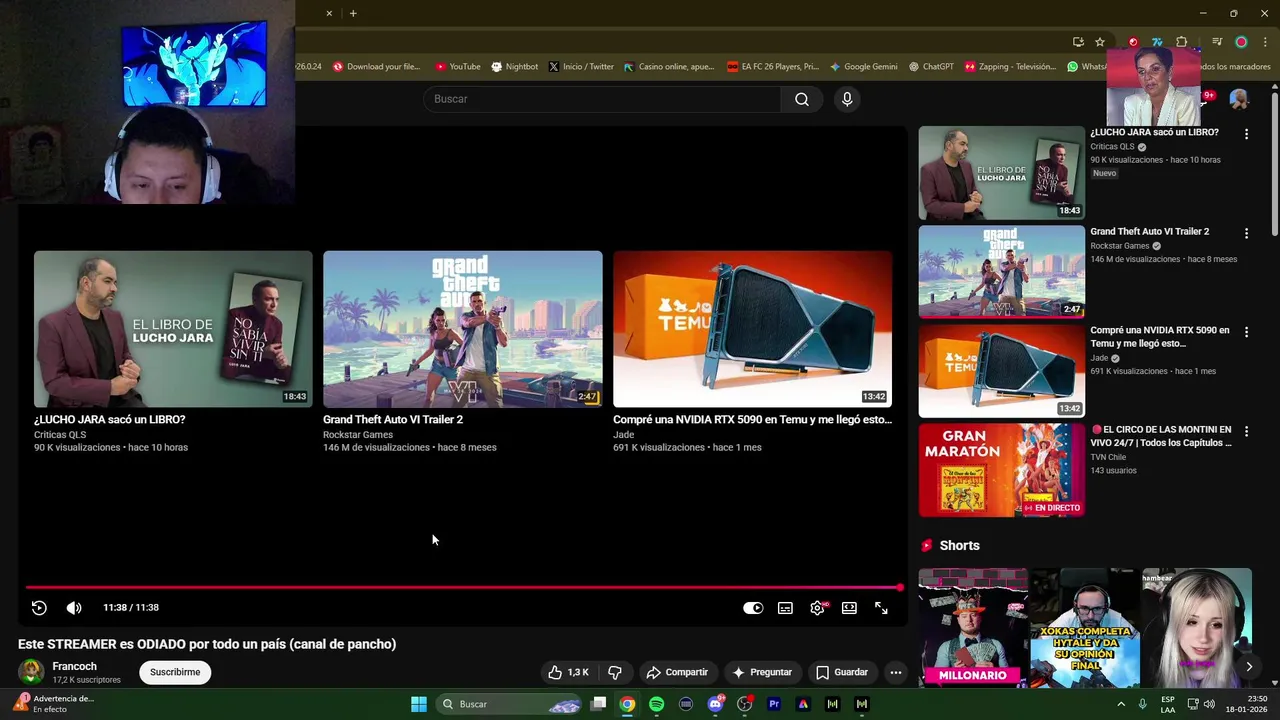1280x720 pixels.
Task: Open Spotify from taskbar
Action: tap(656, 704)
